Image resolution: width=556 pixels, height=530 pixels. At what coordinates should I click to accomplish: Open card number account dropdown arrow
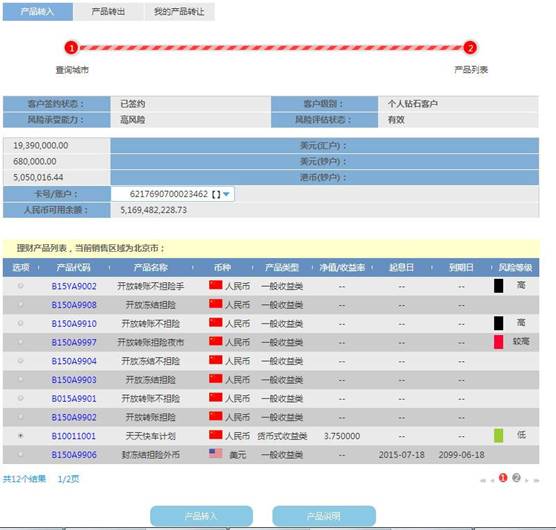[226, 194]
